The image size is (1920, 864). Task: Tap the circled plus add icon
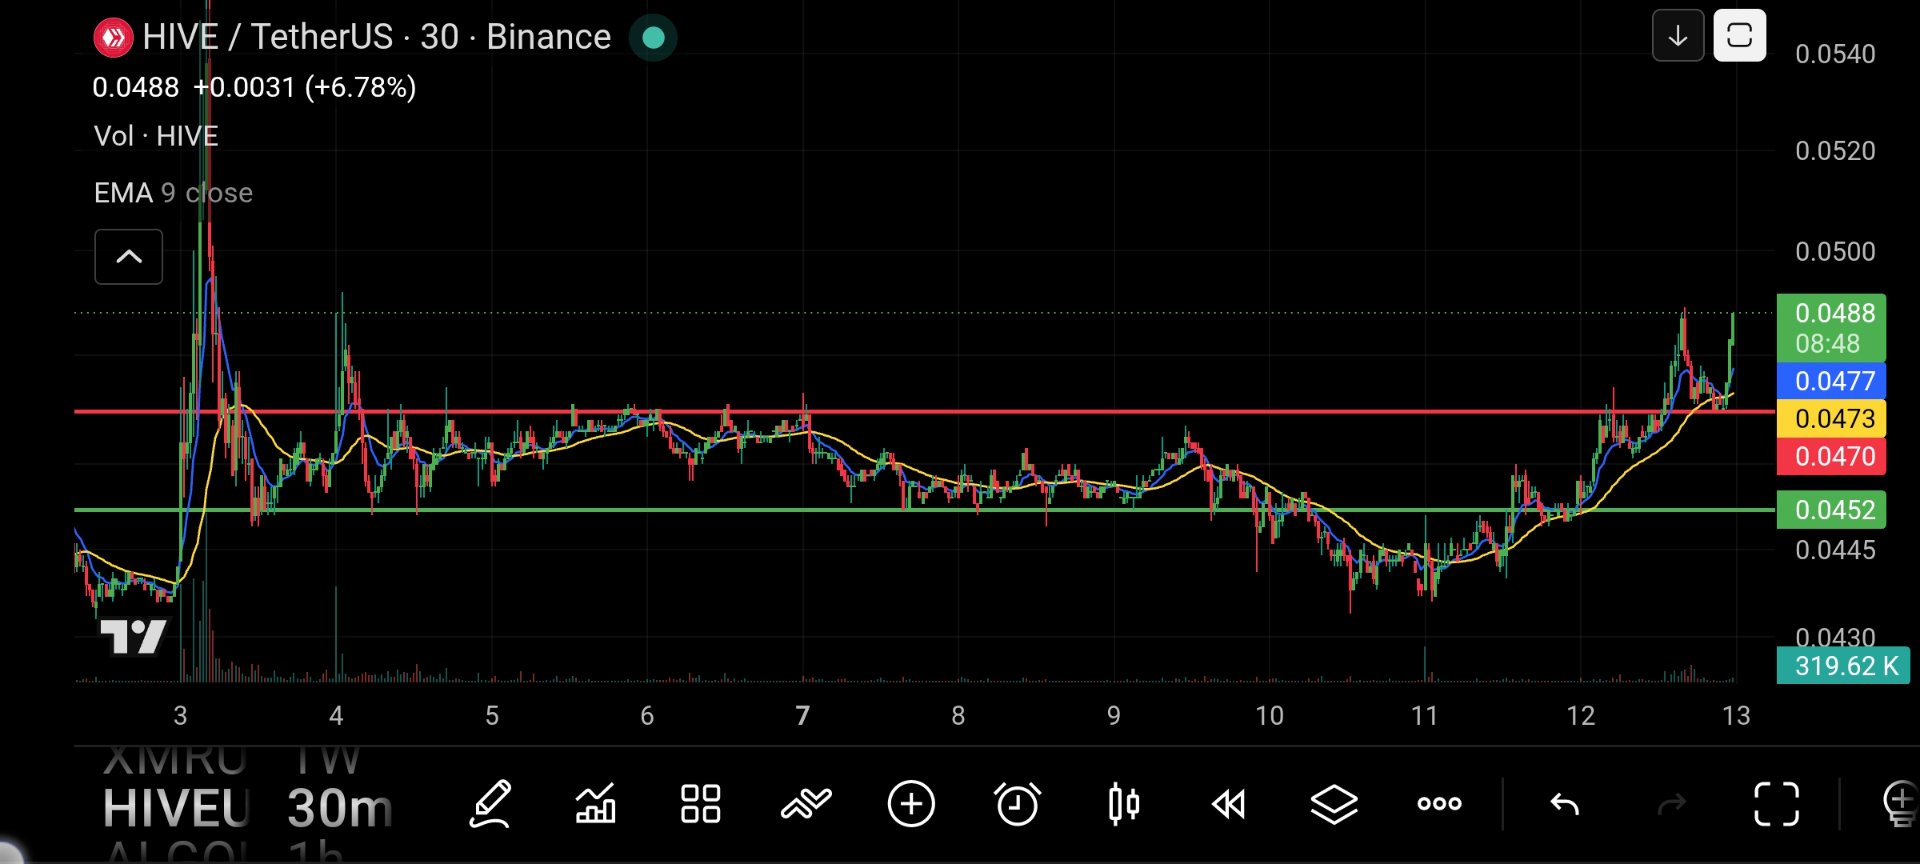pyautogui.click(x=911, y=804)
